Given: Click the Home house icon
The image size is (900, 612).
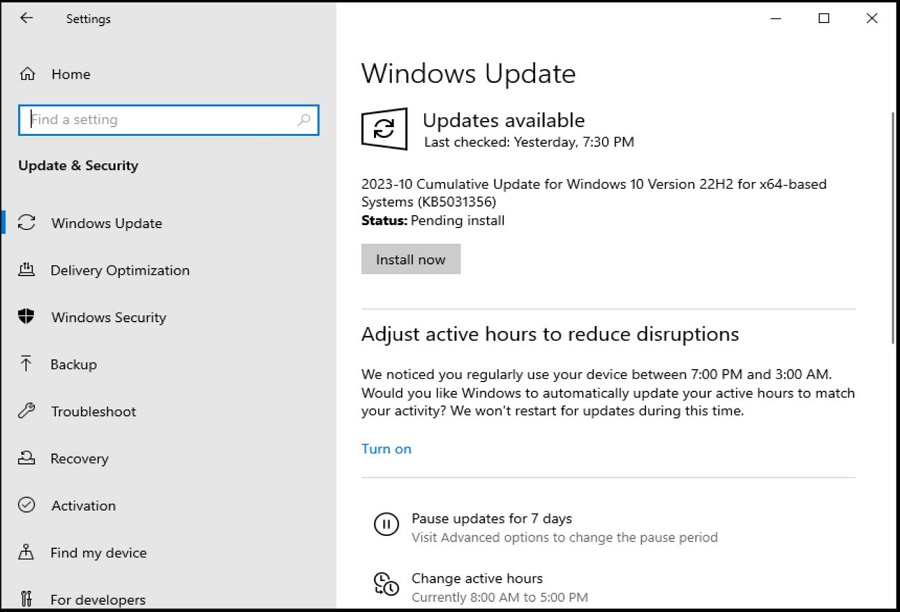Looking at the screenshot, I should pos(27,74).
